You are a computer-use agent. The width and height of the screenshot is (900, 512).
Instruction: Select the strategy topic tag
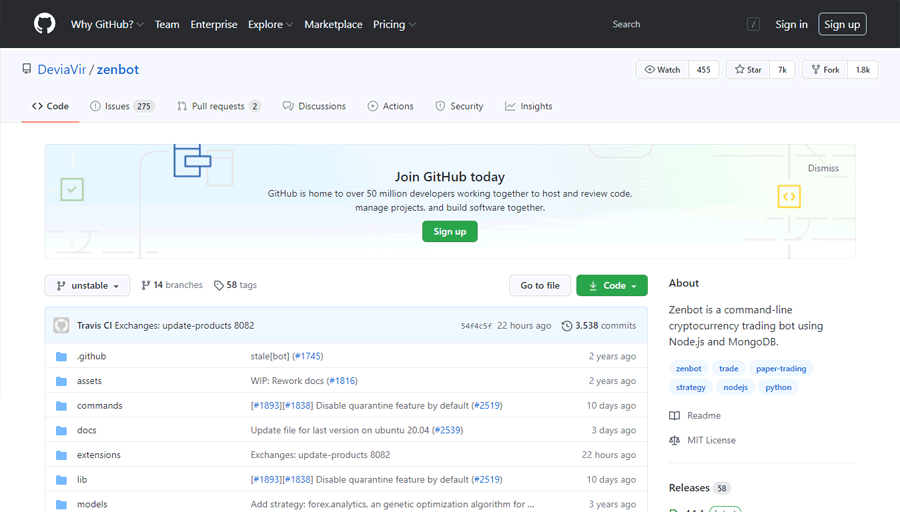point(690,387)
